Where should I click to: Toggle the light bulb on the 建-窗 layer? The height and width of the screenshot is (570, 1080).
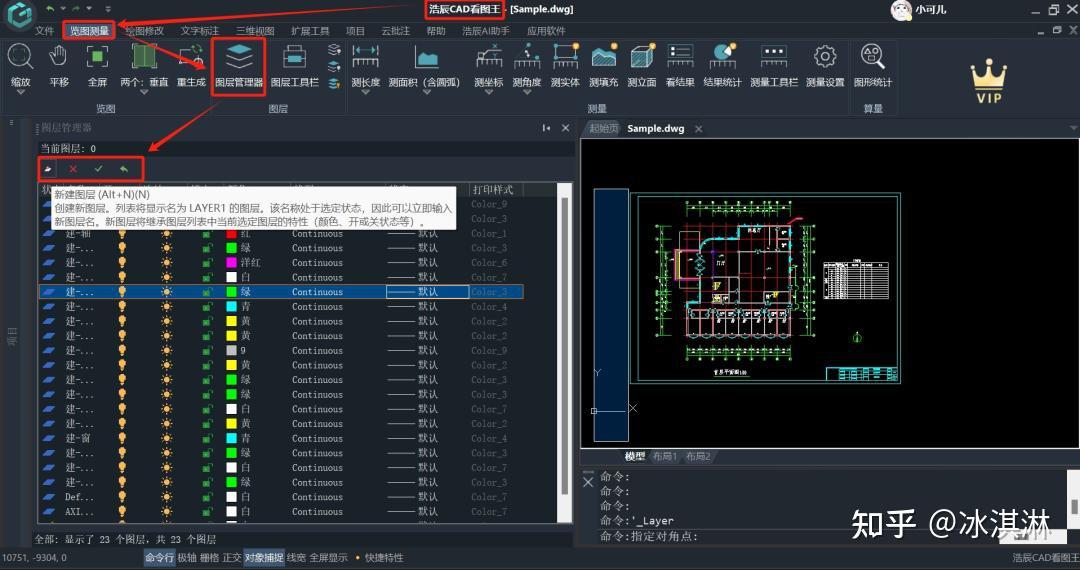coord(122,438)
